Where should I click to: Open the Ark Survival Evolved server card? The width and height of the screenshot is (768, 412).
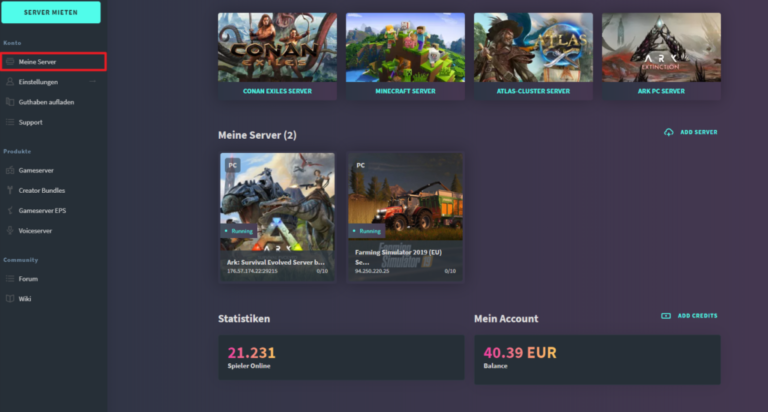click(277, 217)
